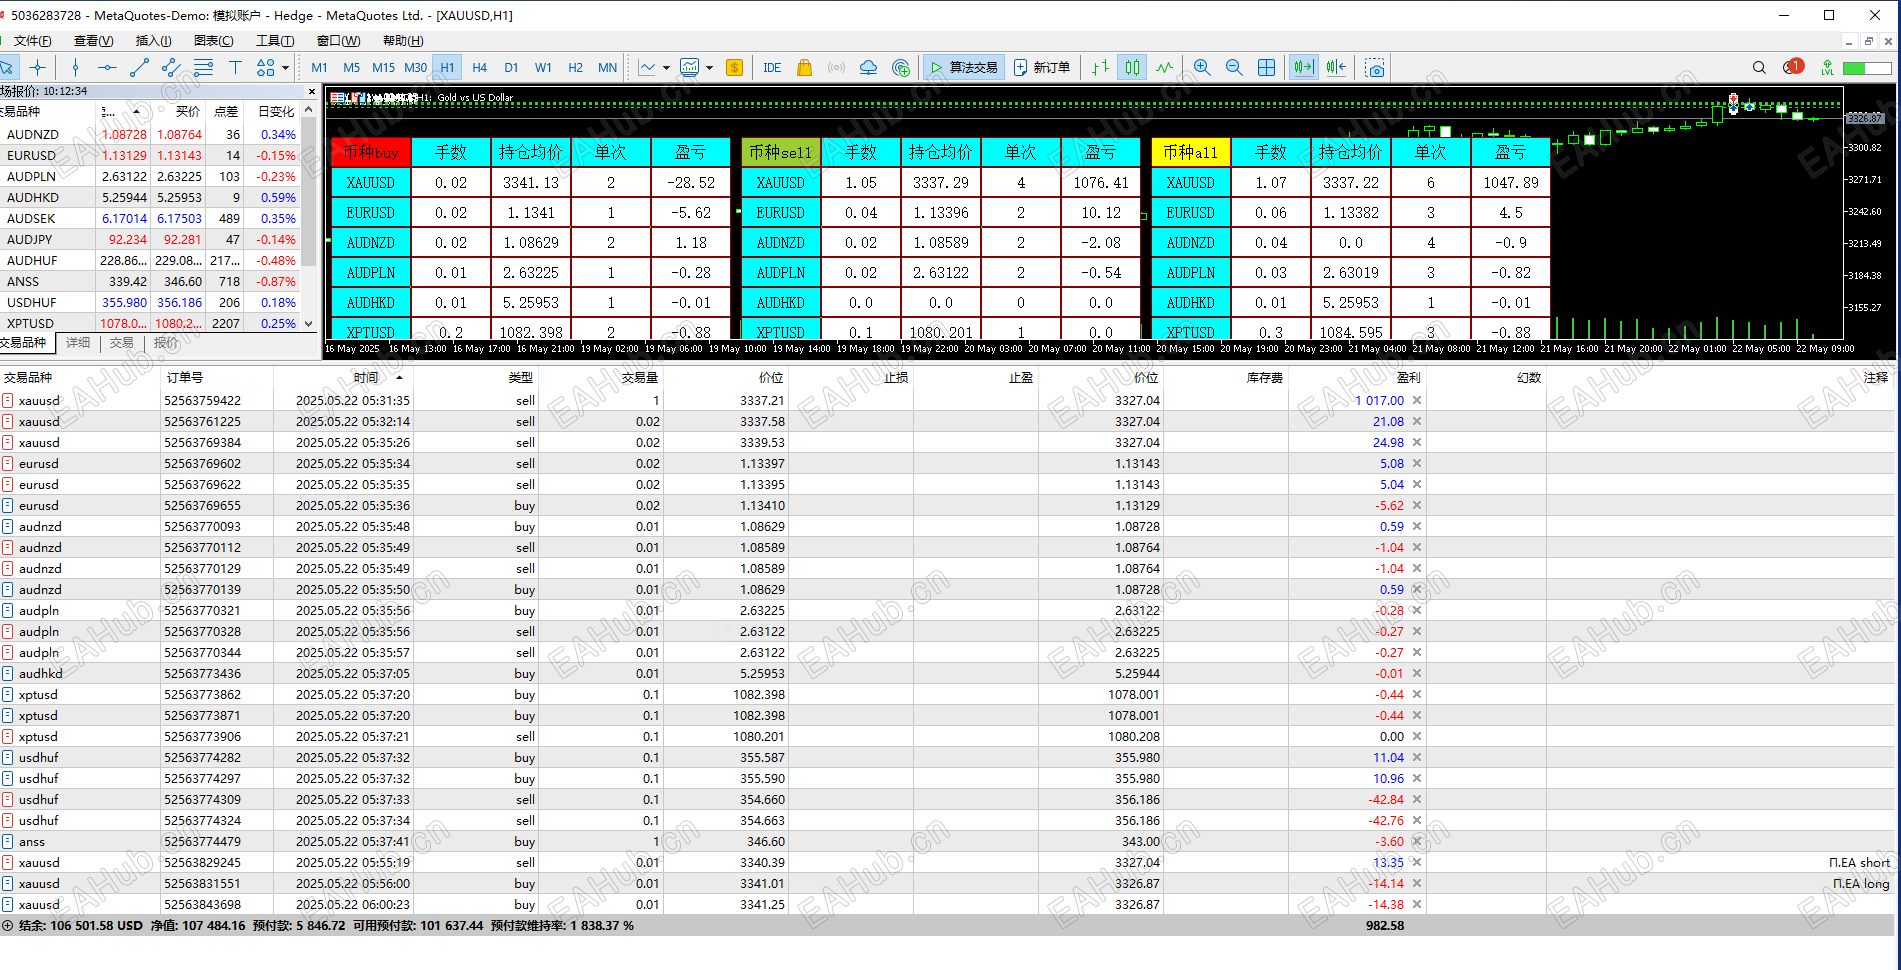This screenshot has height=970, width=1901.
Task: Close the sell xauusd order 52563759422
Action: pyautogui.click(x=1417, y=401)
